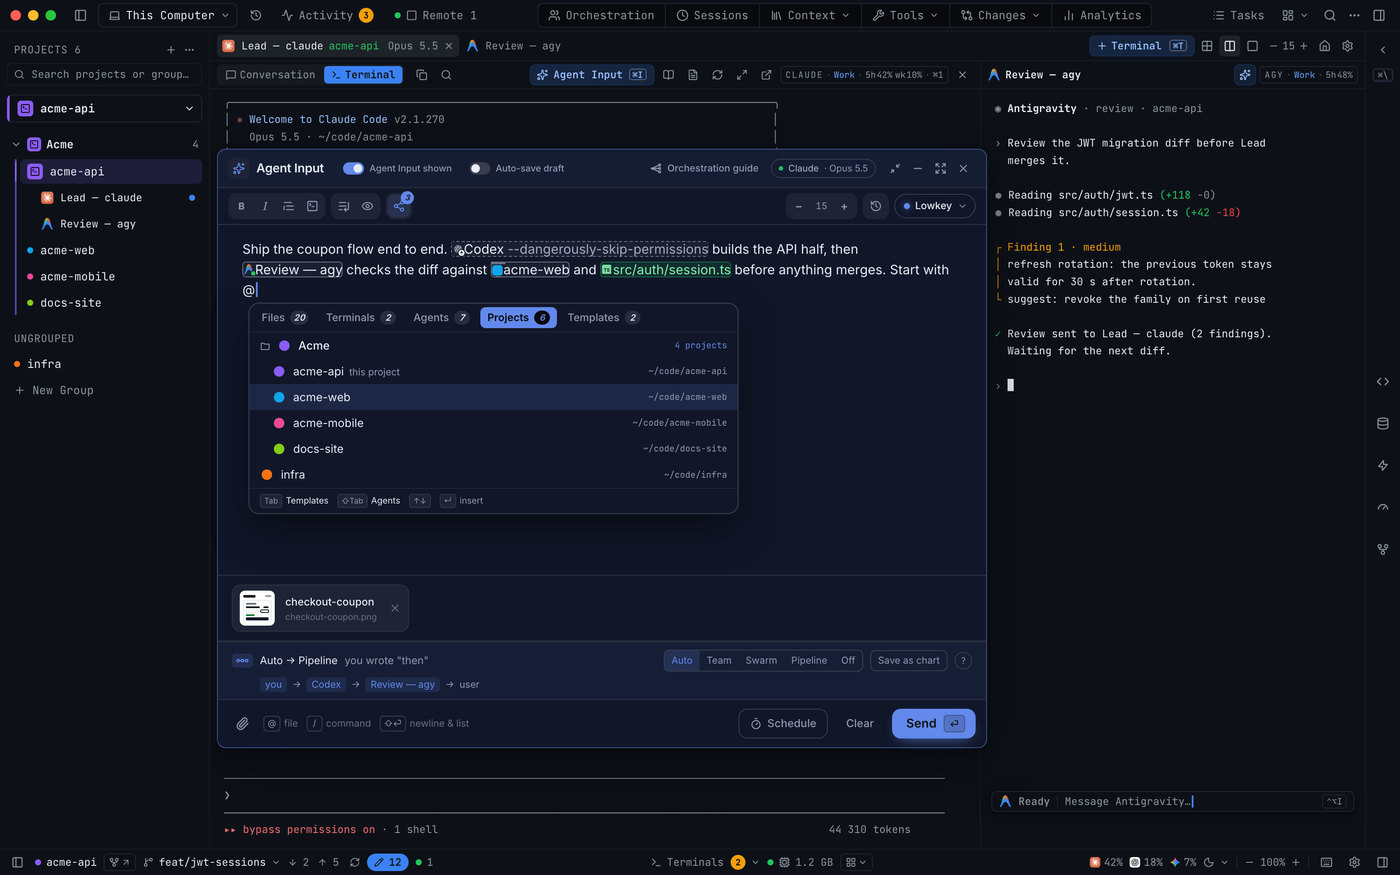Open the Lowkey style dropdown
Screen dimensions: 1400x875
tap(934, 206)
